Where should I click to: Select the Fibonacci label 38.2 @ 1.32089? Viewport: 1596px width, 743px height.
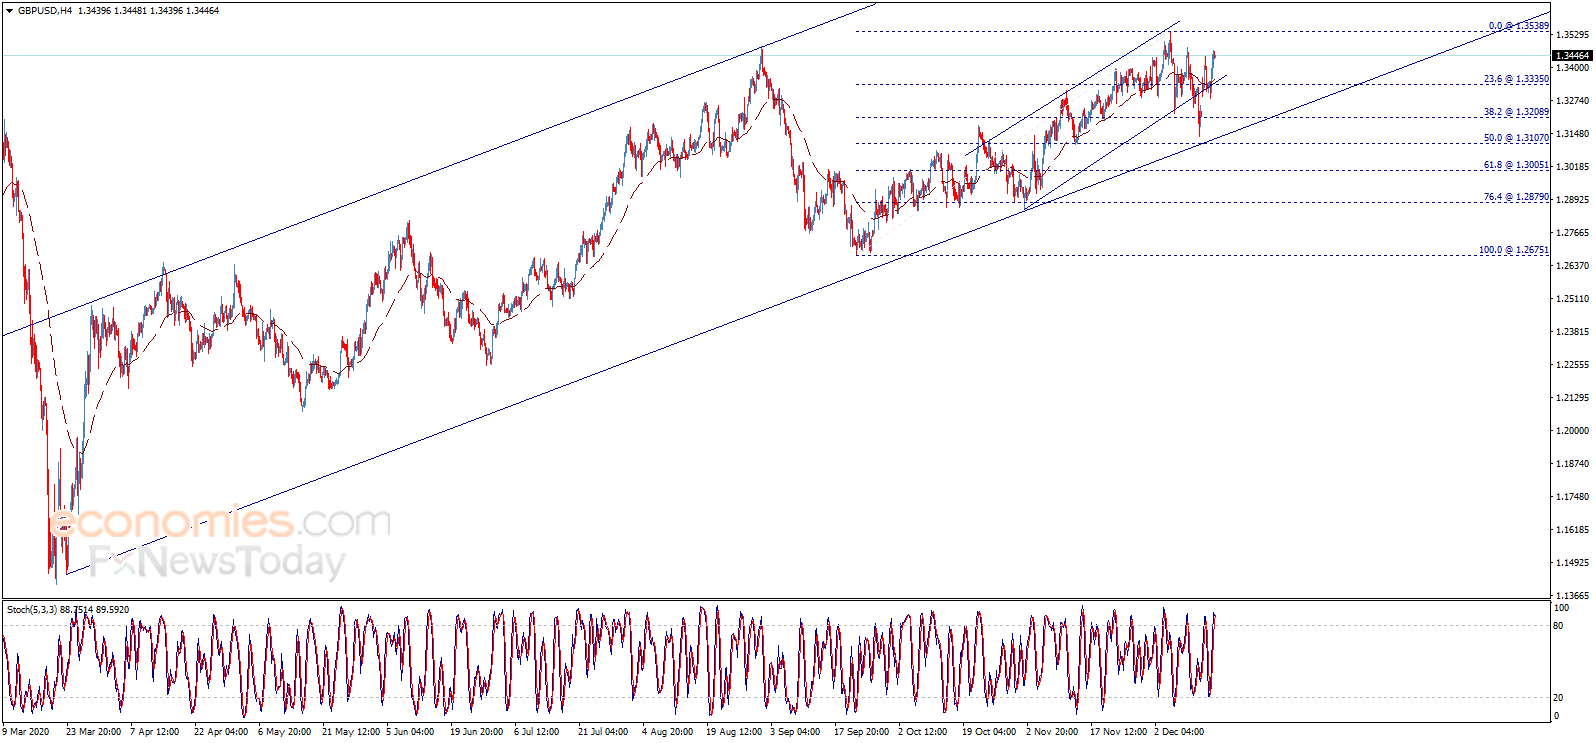point(1516,112)
